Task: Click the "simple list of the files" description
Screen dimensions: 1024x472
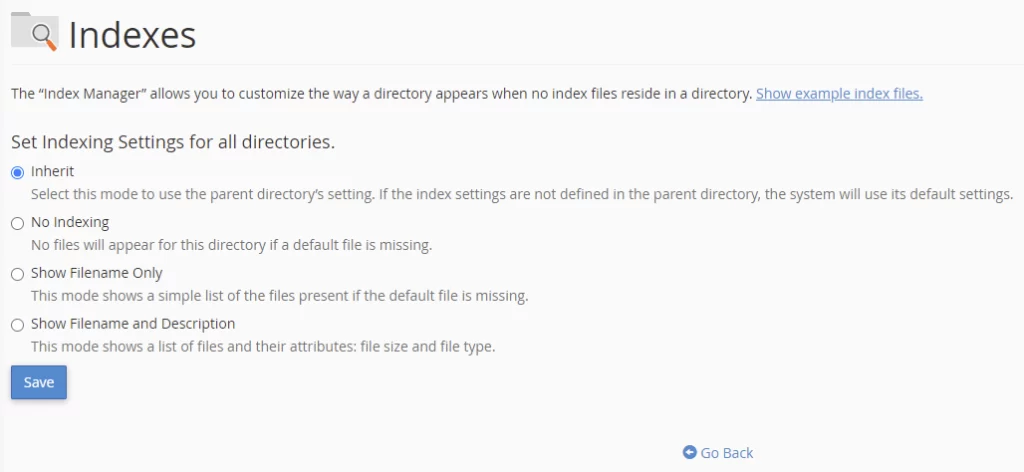Action: [279, 296]
